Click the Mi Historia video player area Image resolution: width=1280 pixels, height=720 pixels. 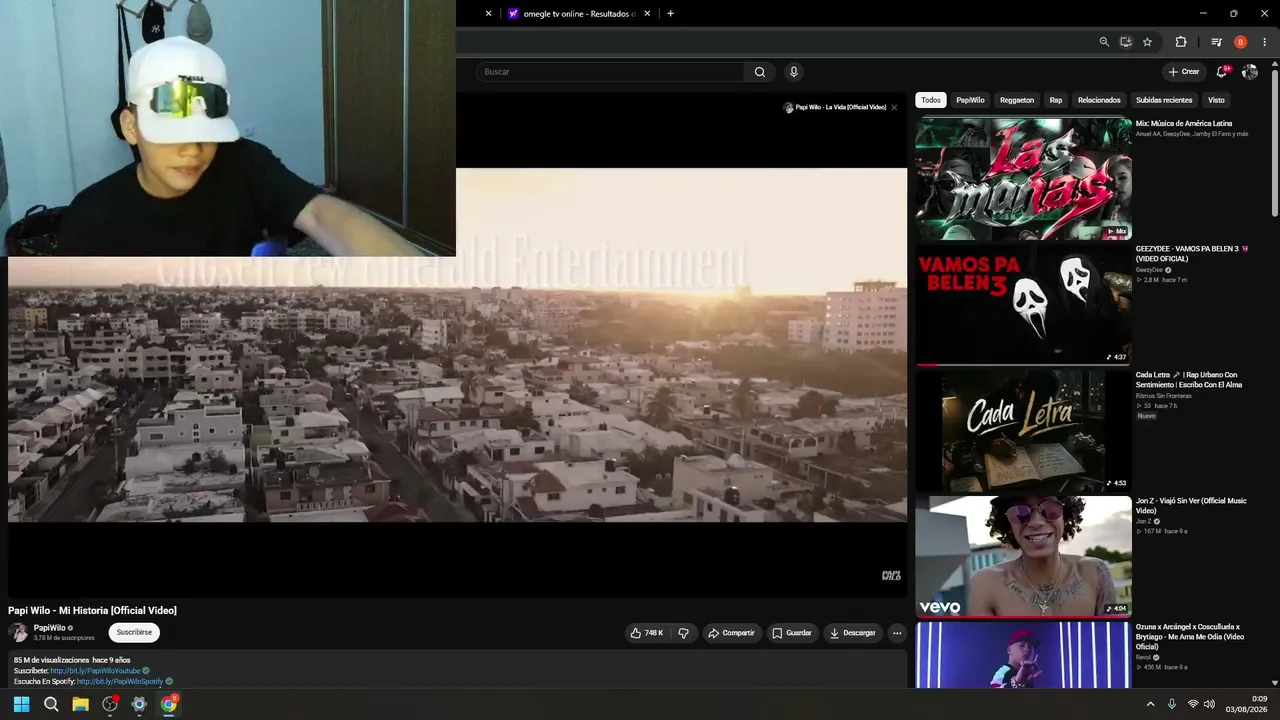457,345
